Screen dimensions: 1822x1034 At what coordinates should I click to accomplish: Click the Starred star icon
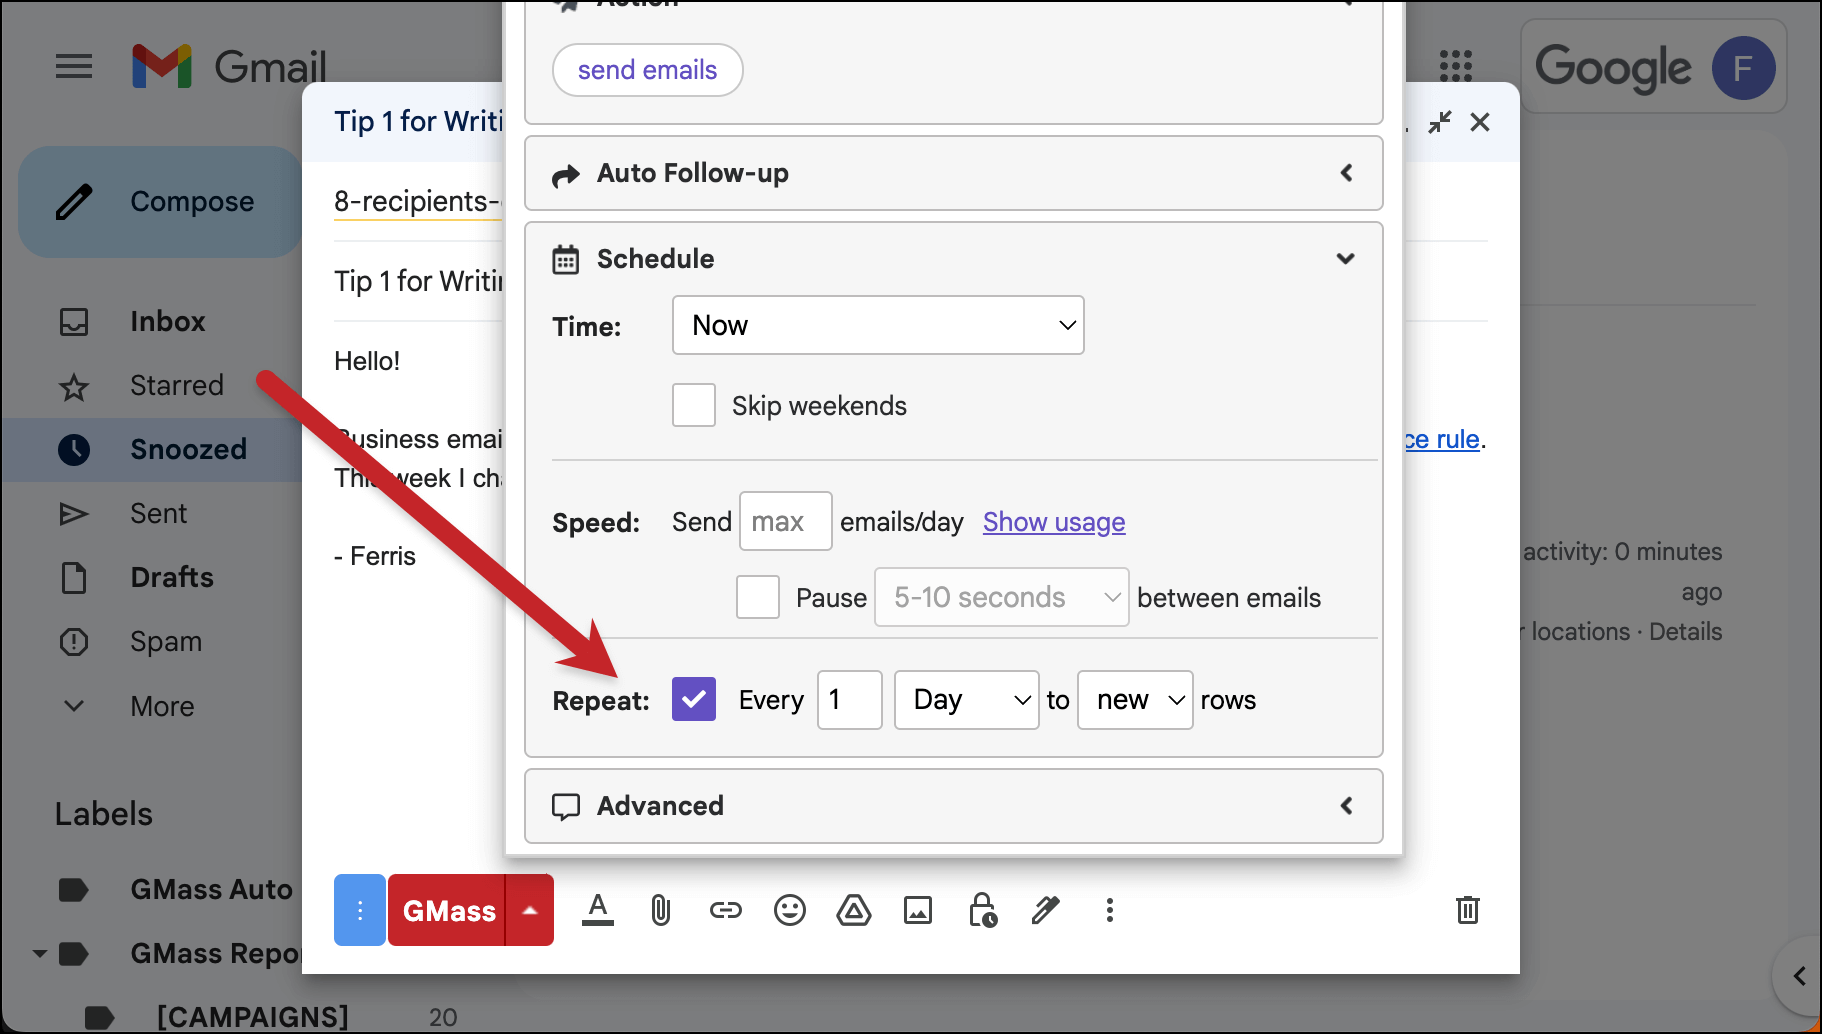point(74,386)
